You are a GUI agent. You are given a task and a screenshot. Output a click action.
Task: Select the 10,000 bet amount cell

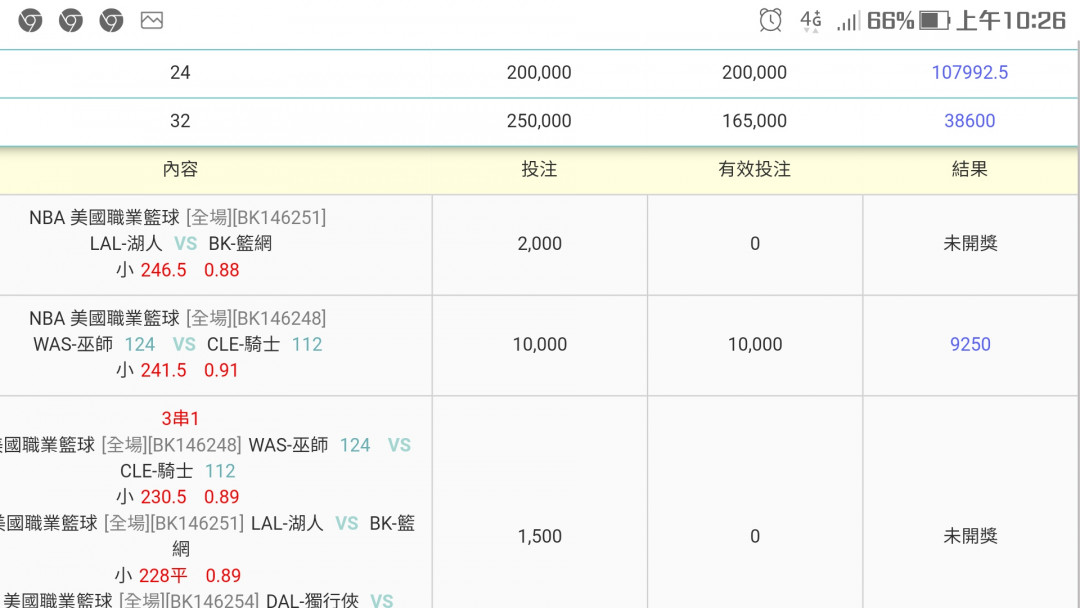tap(539, 344)
